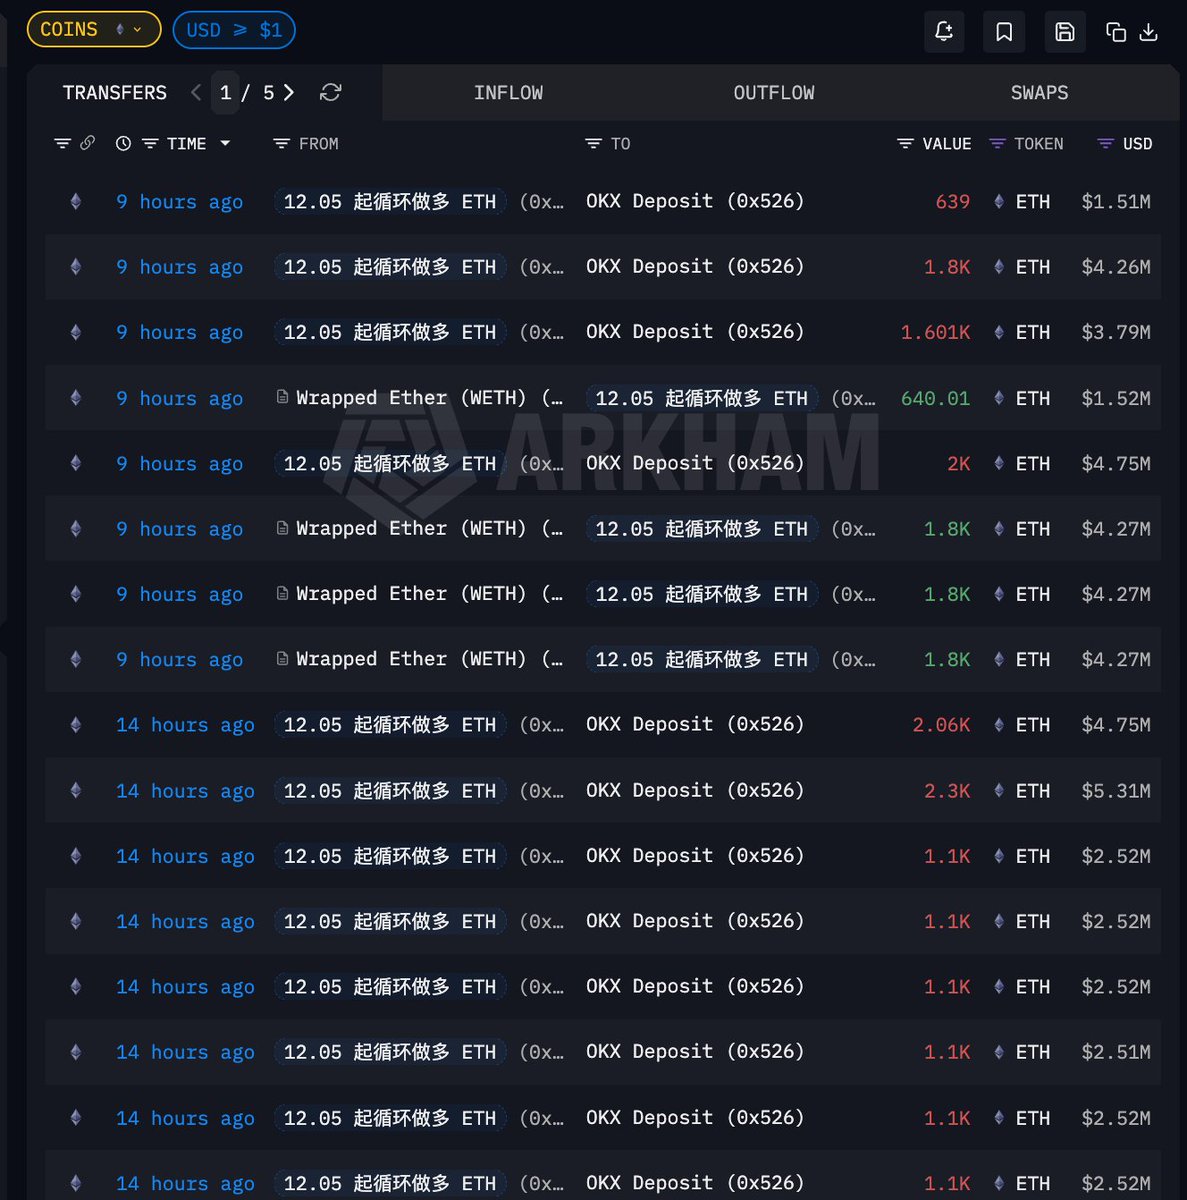Click Ethereum chain icon on $2.51M row
Viewport: 1187px width, 1200px height.
coord(75,1052)
